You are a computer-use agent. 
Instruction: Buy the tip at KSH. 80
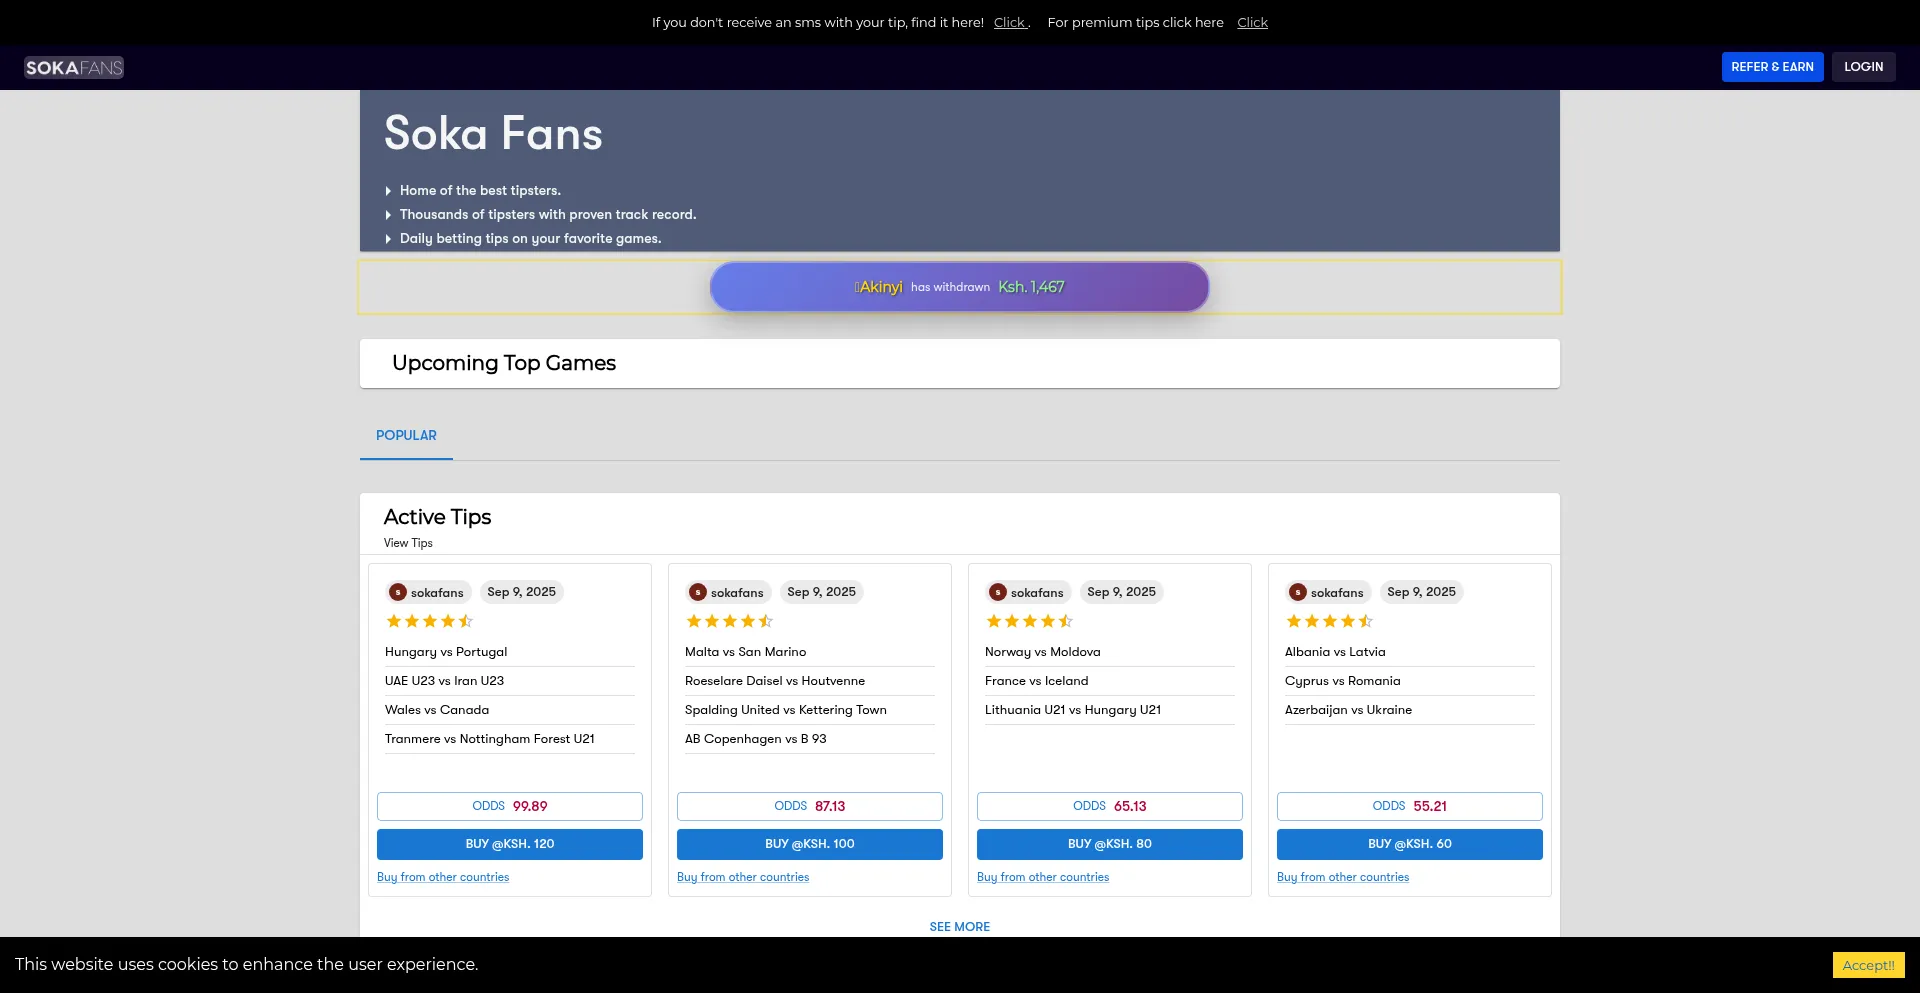[1110, 844]
